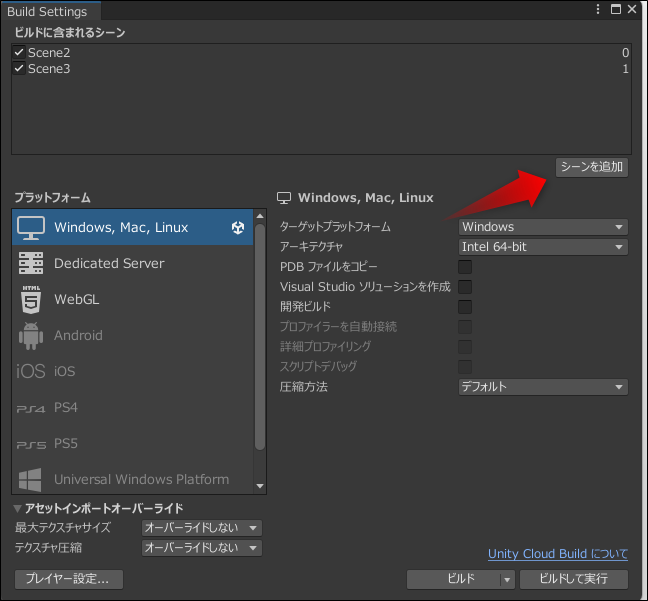
Task: Click the シーンを追加 button
Action: tap(591, 167)
